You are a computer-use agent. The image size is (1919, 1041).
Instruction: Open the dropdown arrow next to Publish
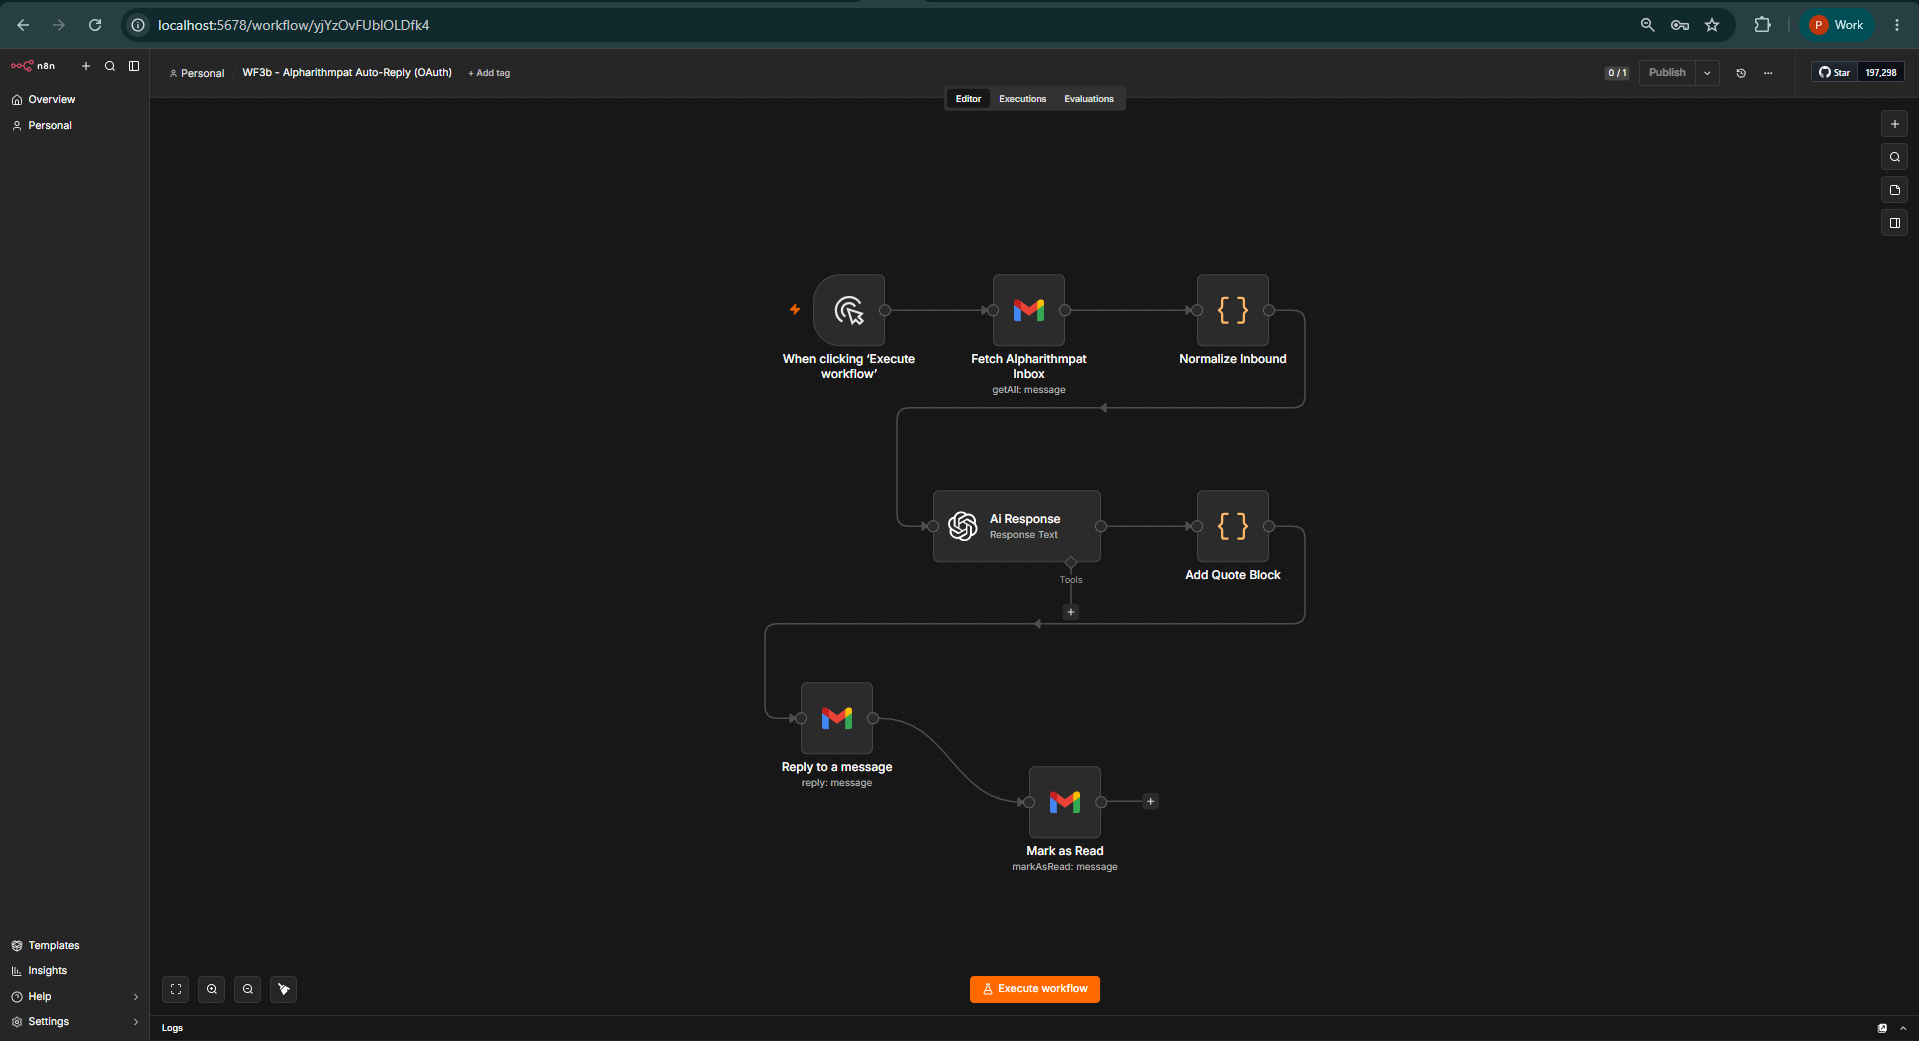(1707, 73)
